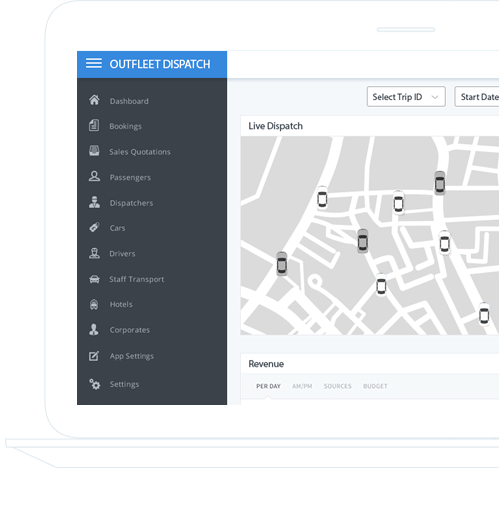Screen dimensions: 499x526
Task: Go to Staff Transport
Action: [136, 279]
